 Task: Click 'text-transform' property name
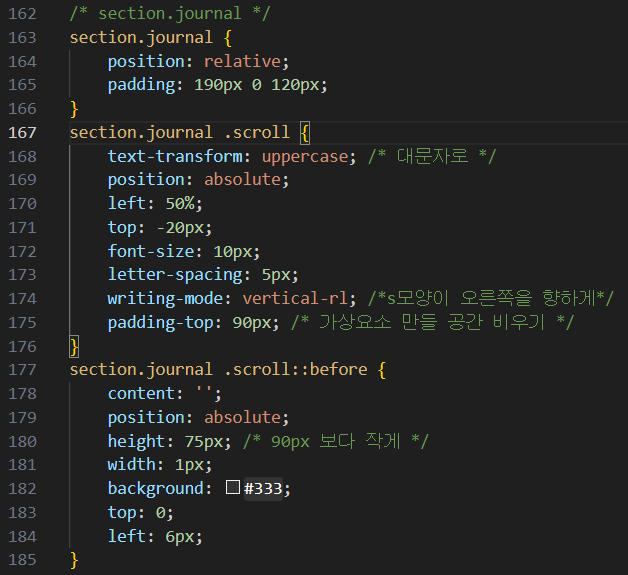(x=175, y=156)
